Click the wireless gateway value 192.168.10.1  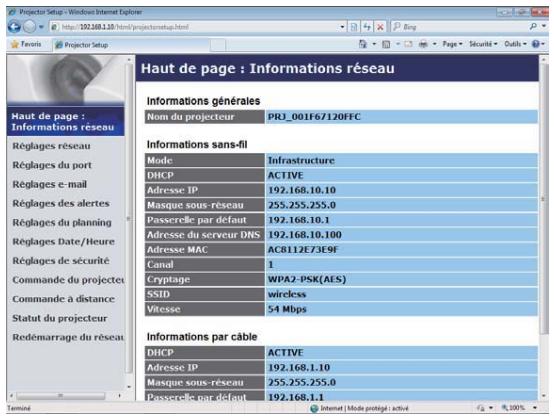pos(299,220)
